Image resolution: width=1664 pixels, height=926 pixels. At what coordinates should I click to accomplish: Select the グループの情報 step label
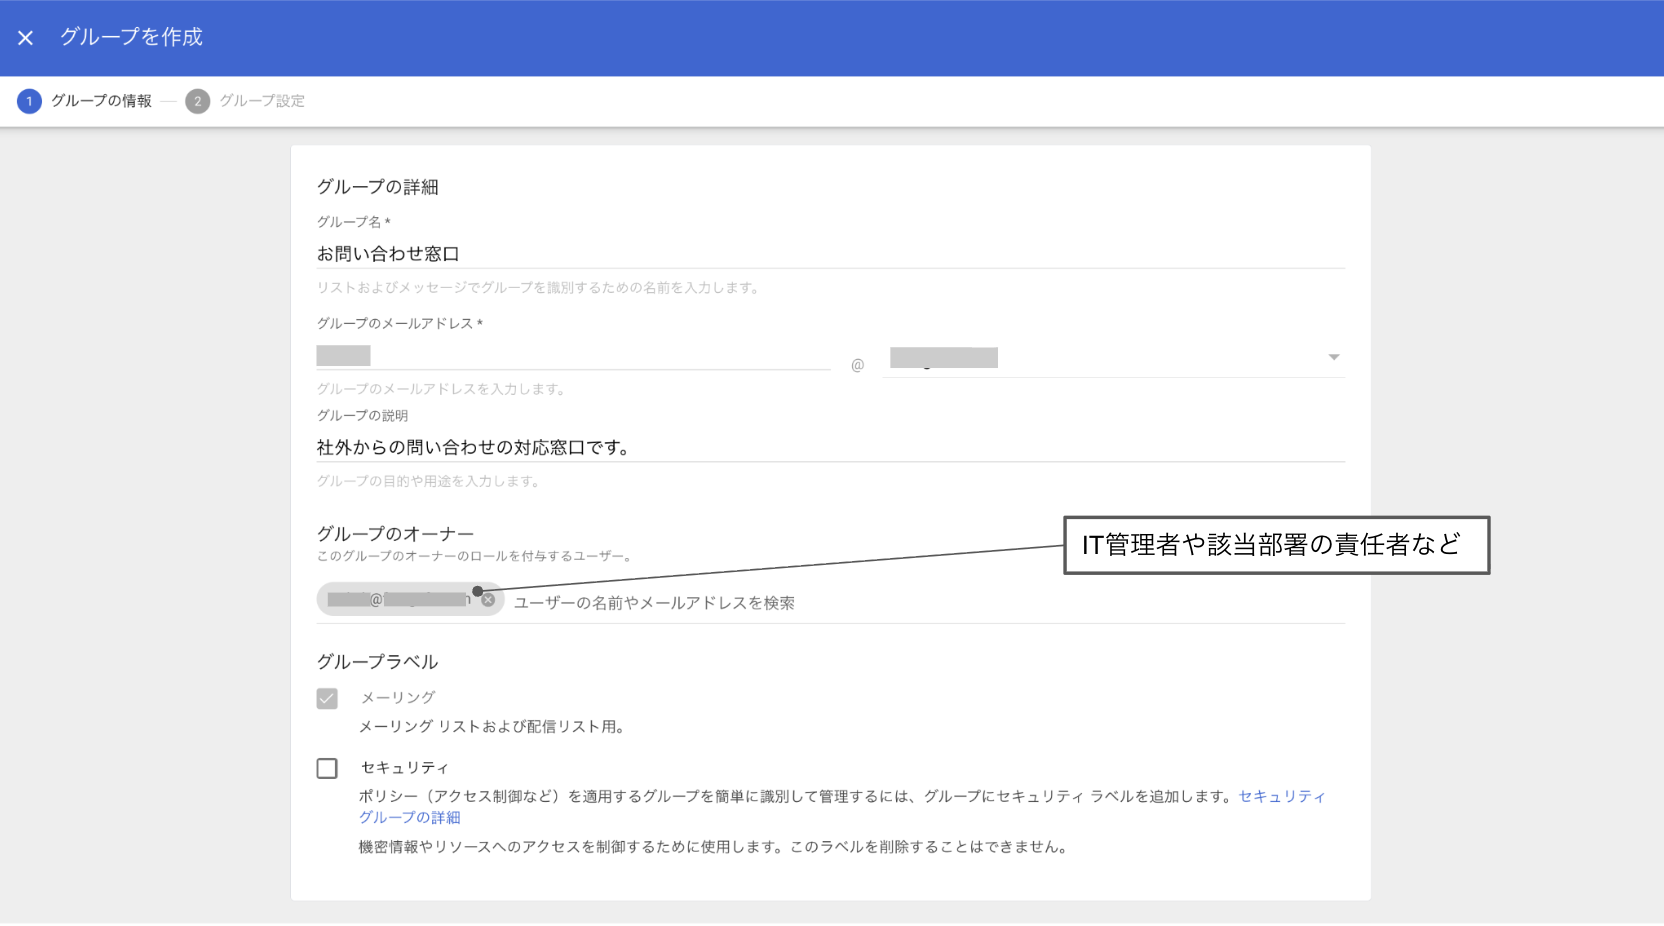click(x=101, y=101)
